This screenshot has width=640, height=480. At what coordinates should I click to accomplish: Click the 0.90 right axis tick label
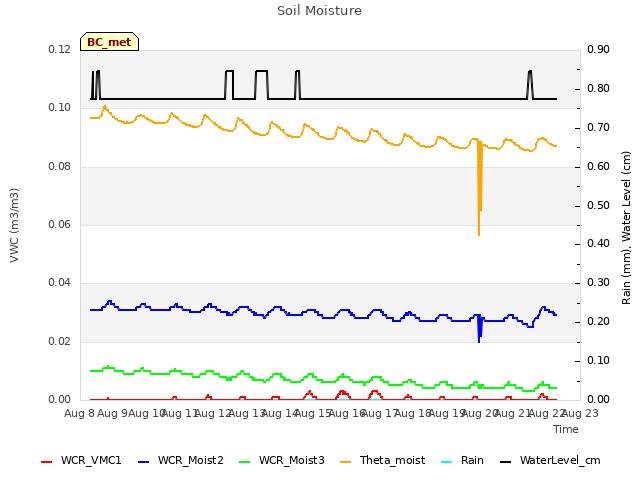pyautogui.click(x=598, y=49)
